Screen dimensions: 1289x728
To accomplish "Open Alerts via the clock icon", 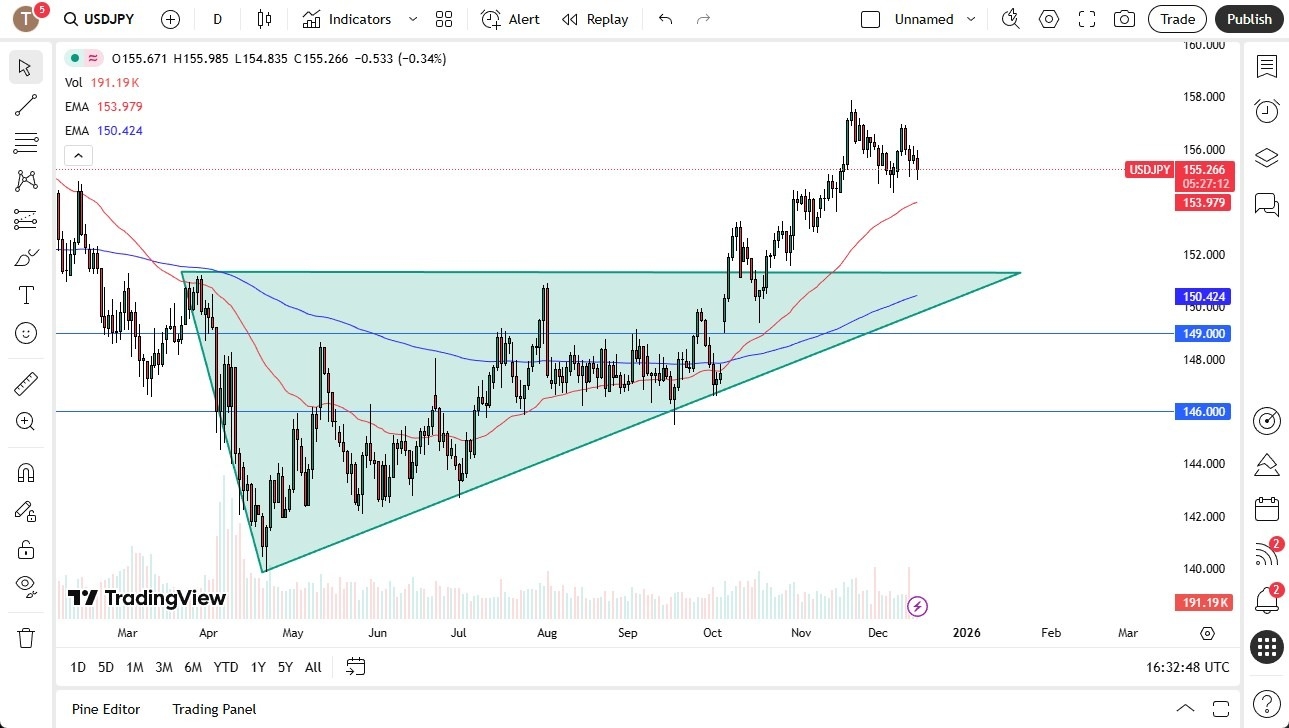I will [1266, 110].
